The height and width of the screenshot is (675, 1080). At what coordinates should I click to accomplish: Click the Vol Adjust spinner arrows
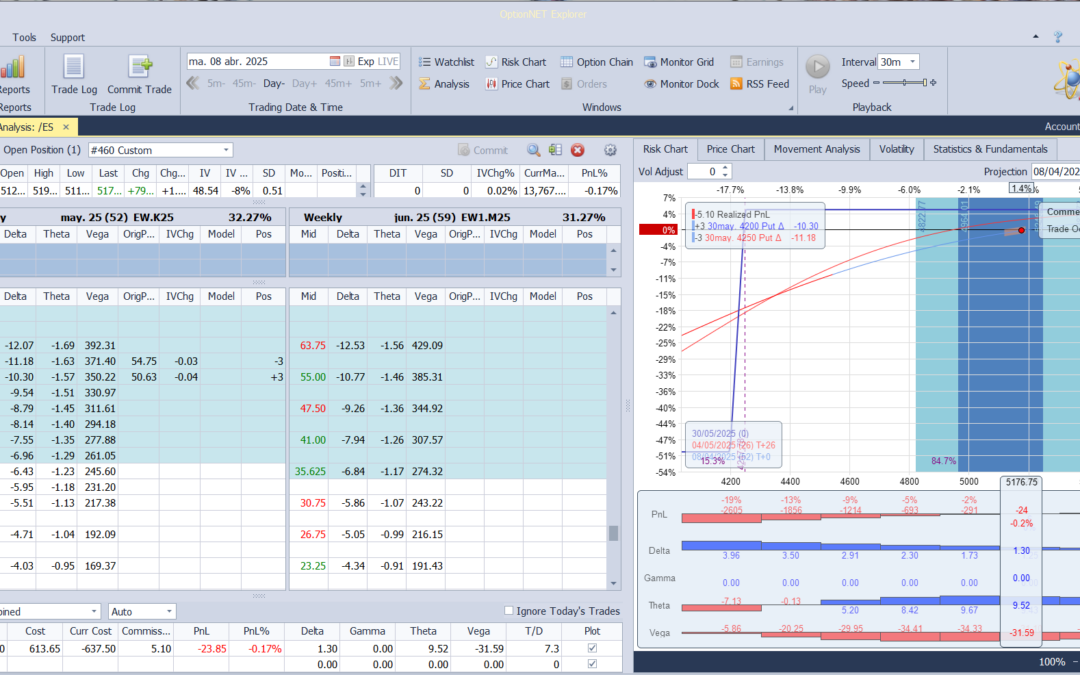tap(725, 172)
